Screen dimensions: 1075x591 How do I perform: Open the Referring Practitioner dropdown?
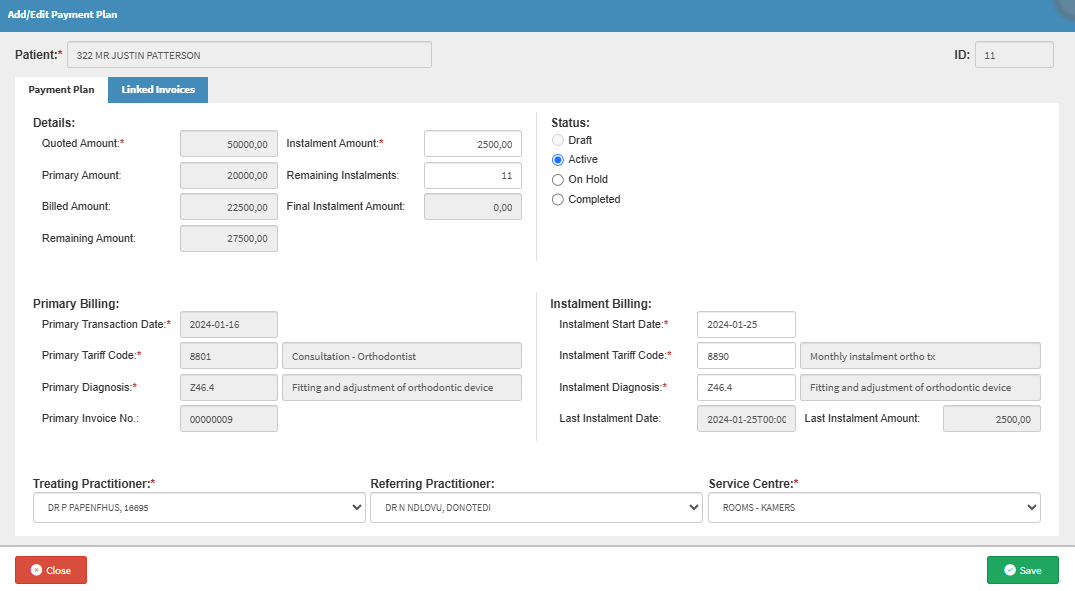(536, 508)
